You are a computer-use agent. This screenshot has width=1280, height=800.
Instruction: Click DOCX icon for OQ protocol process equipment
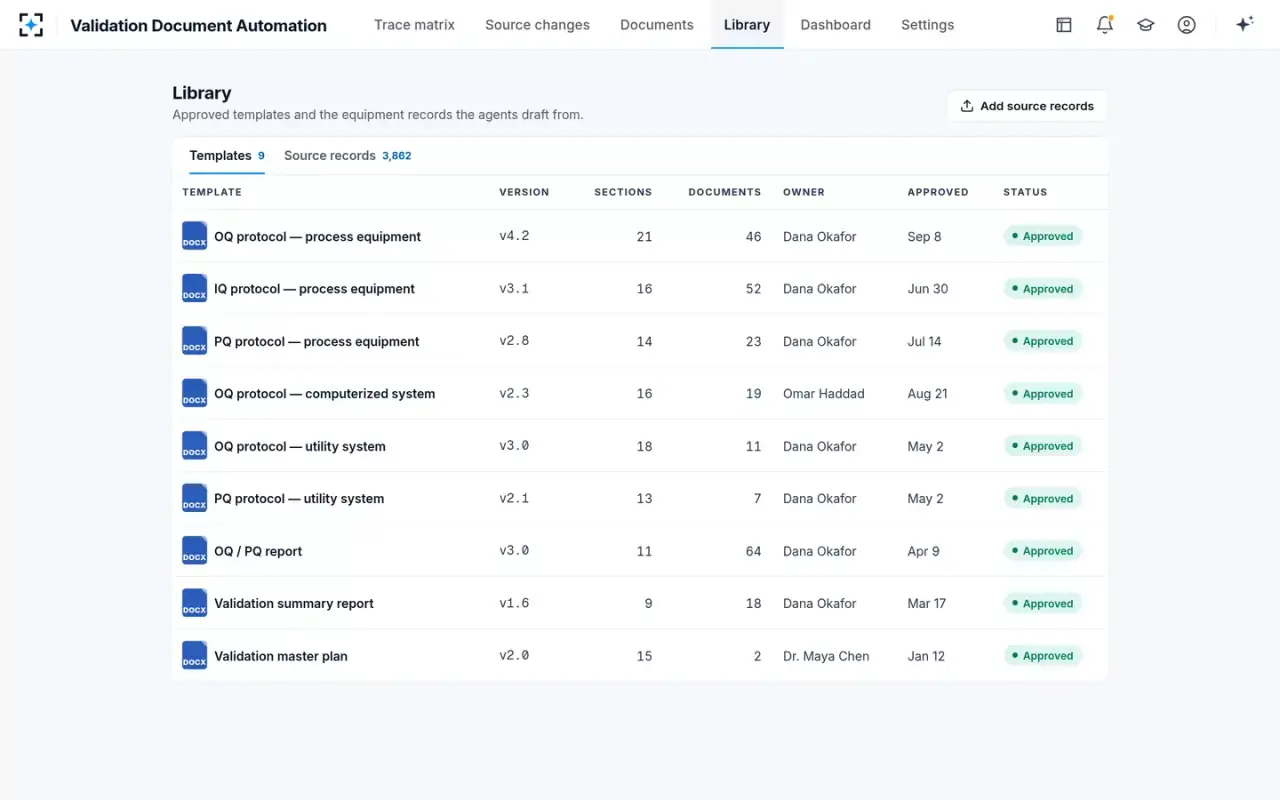point(194,236)
